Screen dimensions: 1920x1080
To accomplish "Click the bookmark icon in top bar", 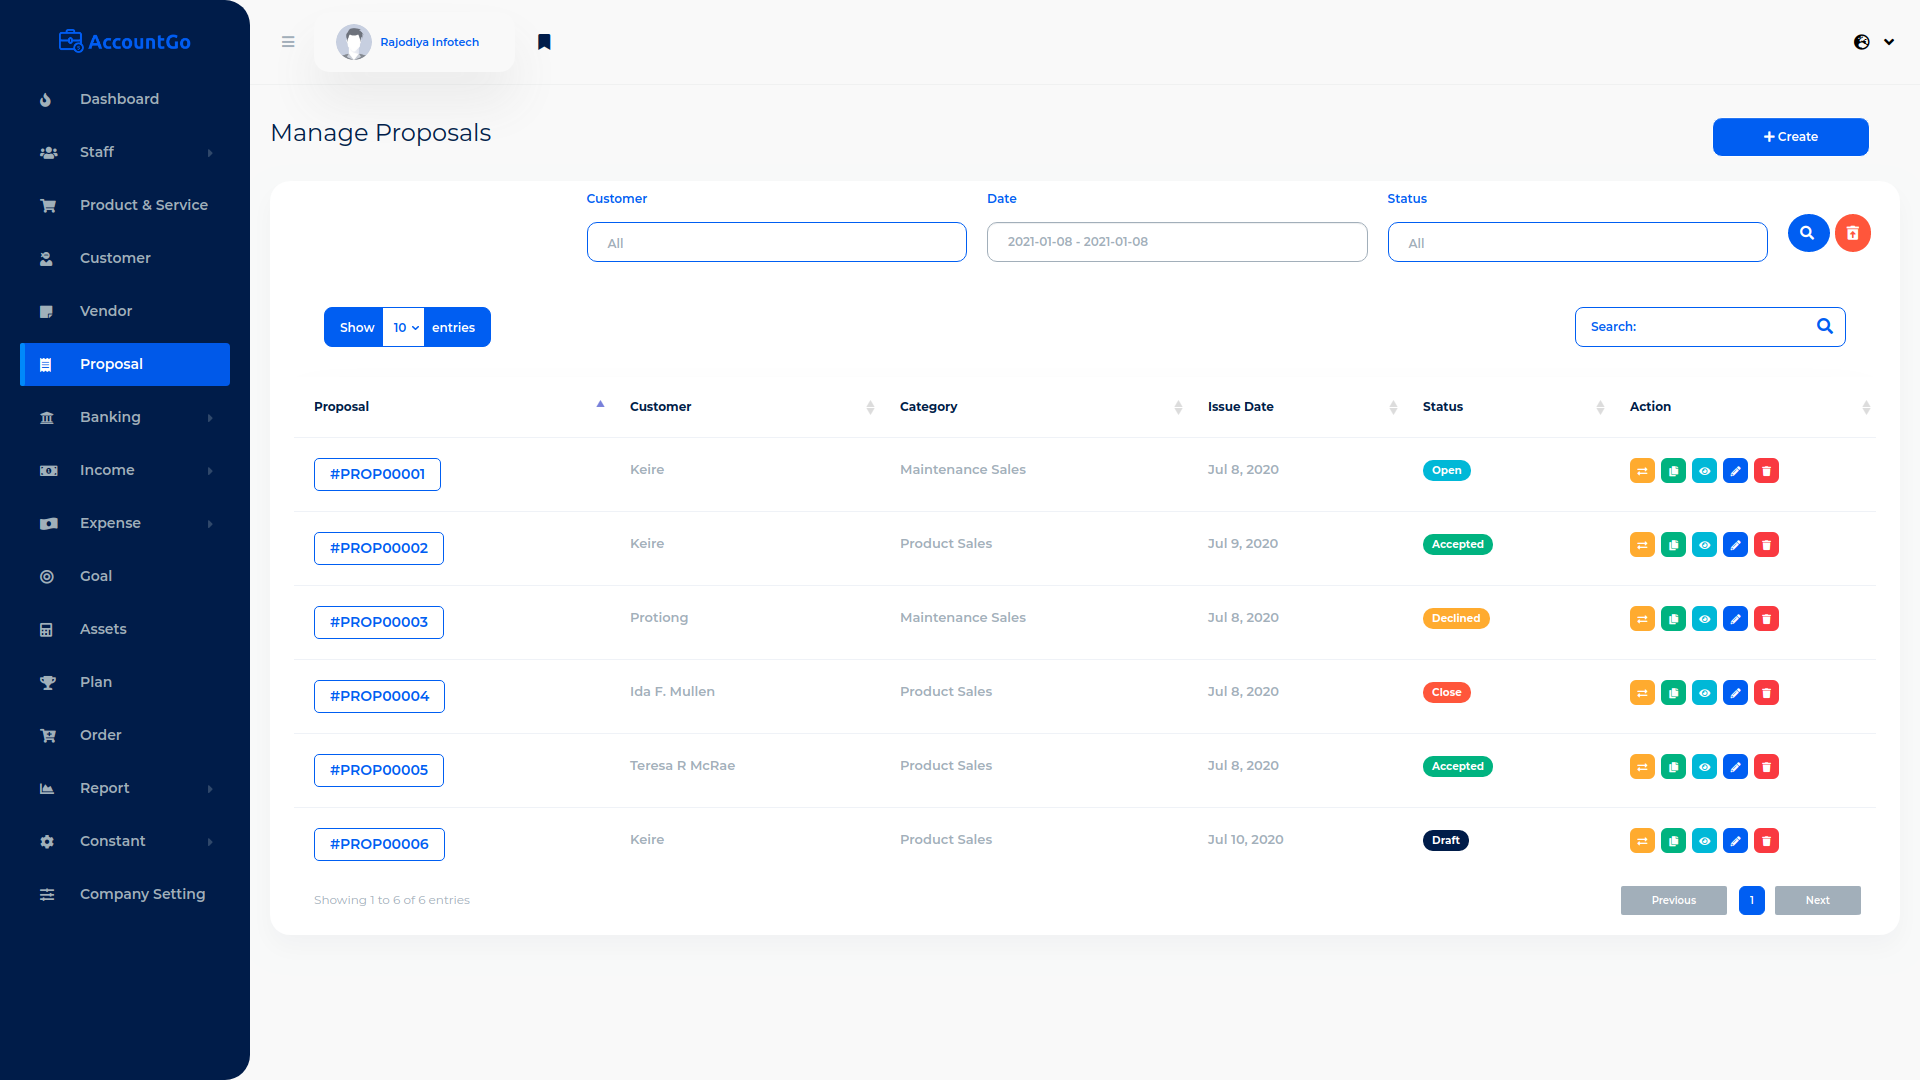I will coord(544,42).
